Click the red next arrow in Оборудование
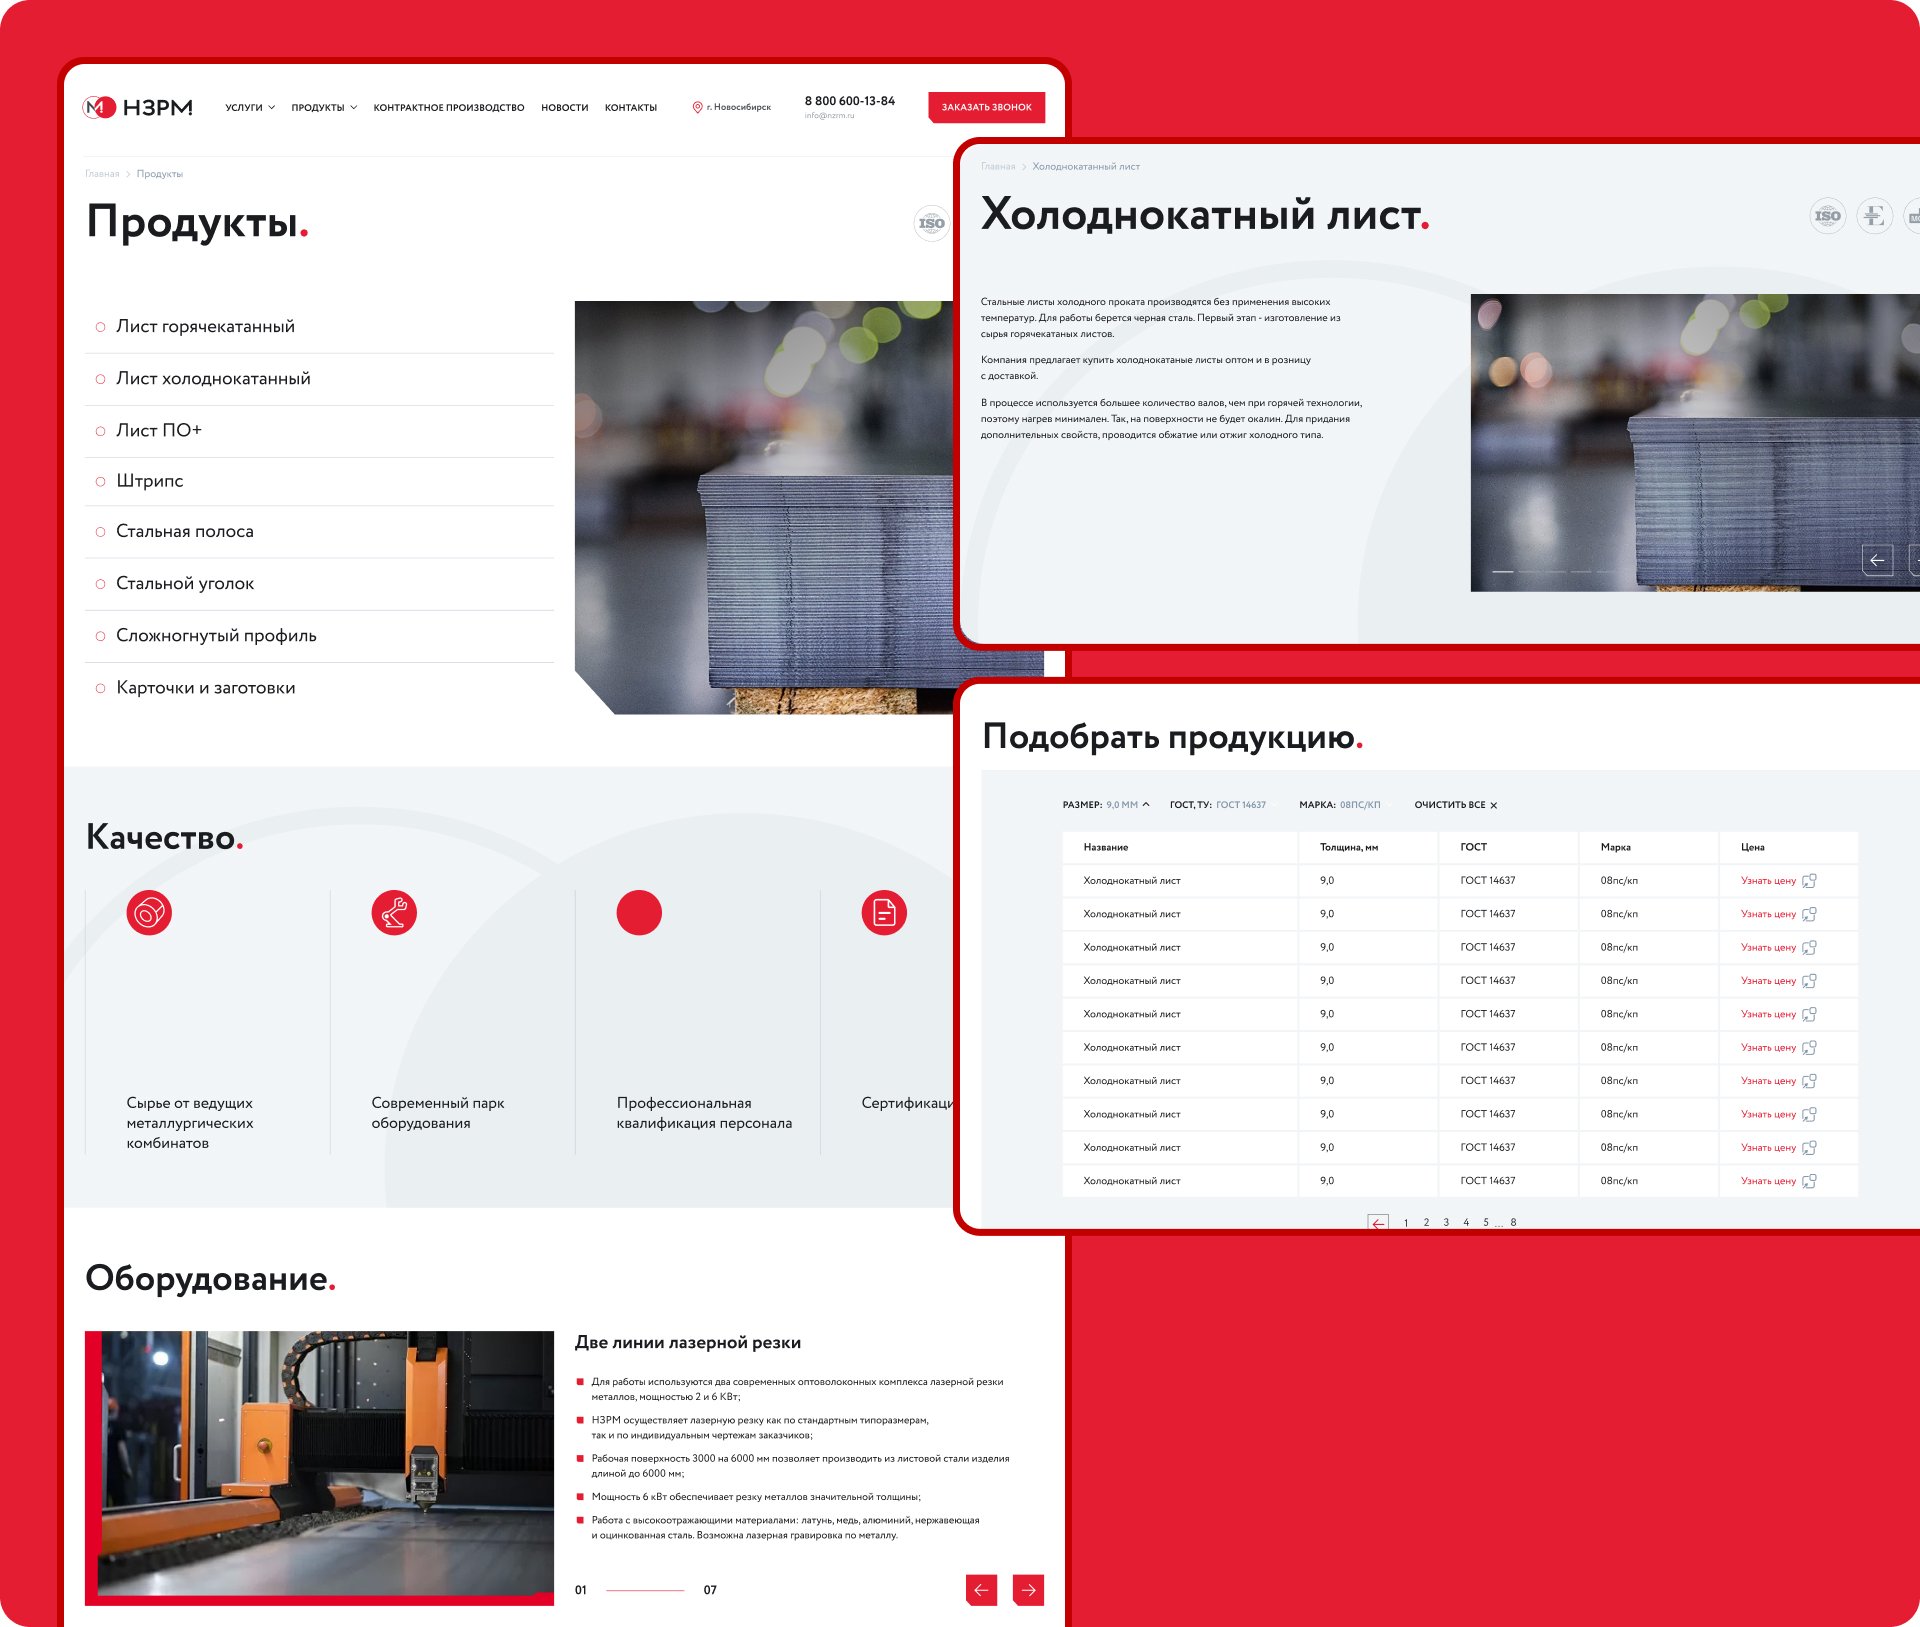 tap(1028, 1589)
